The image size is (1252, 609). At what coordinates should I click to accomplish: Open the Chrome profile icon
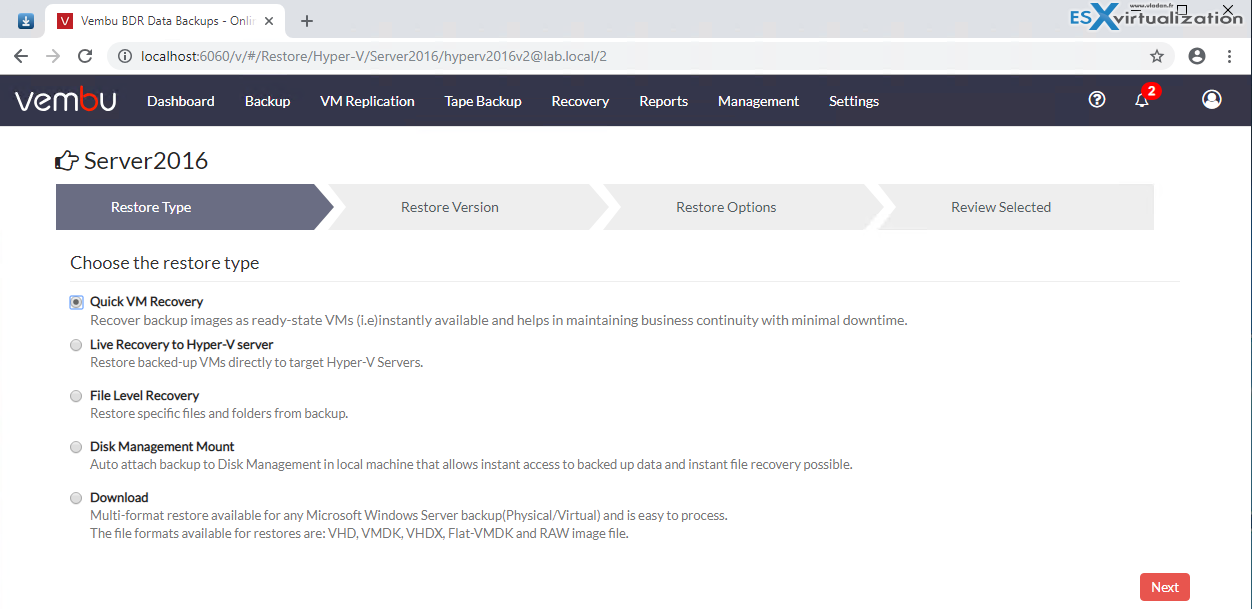1197,56
